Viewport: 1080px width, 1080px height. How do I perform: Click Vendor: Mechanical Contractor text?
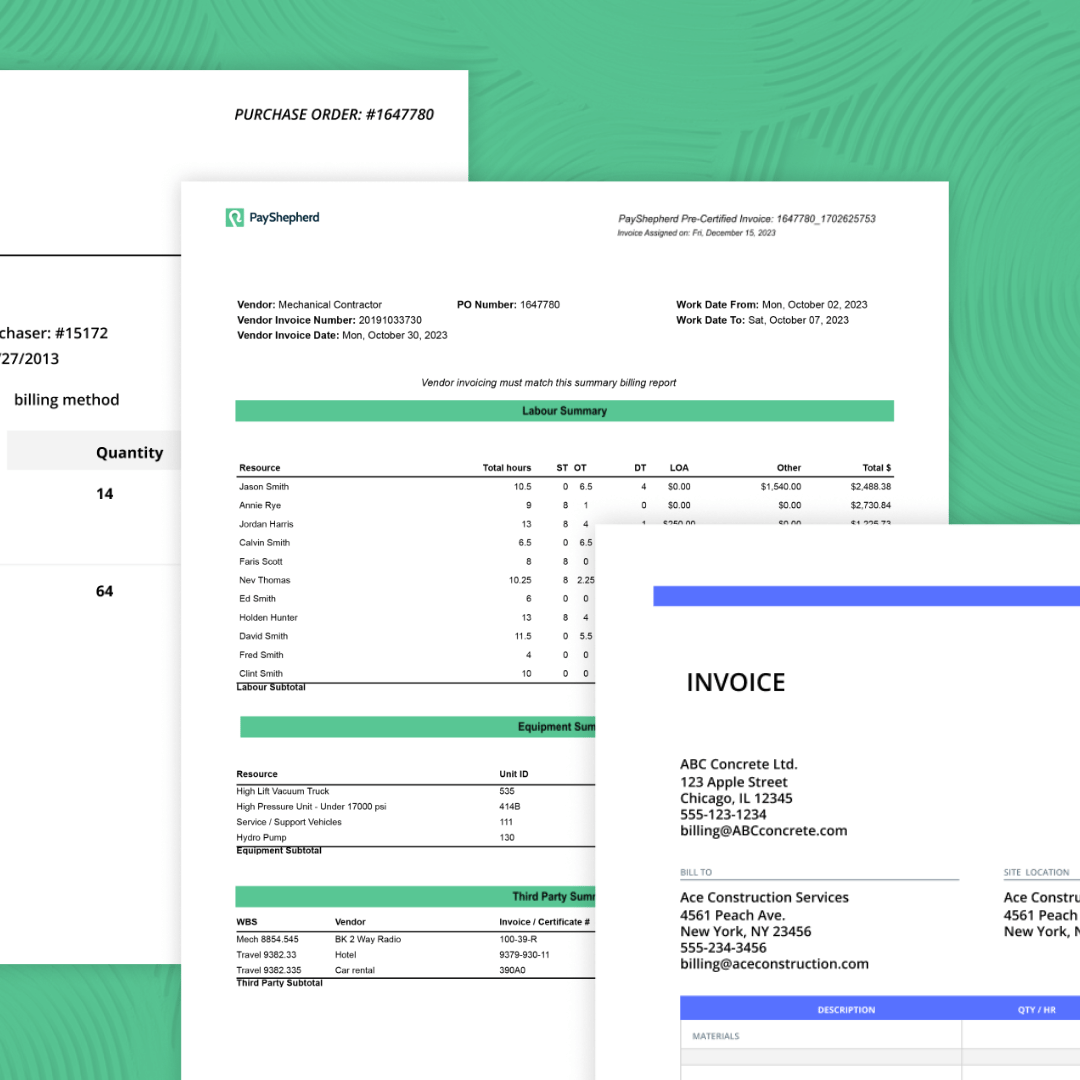(309, 304)
